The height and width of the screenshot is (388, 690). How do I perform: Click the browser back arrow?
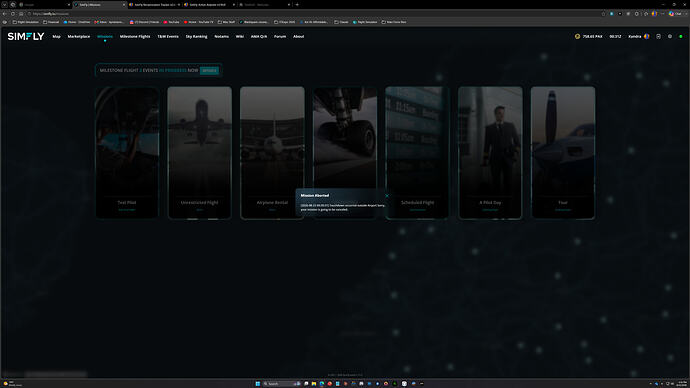[4, 14]
